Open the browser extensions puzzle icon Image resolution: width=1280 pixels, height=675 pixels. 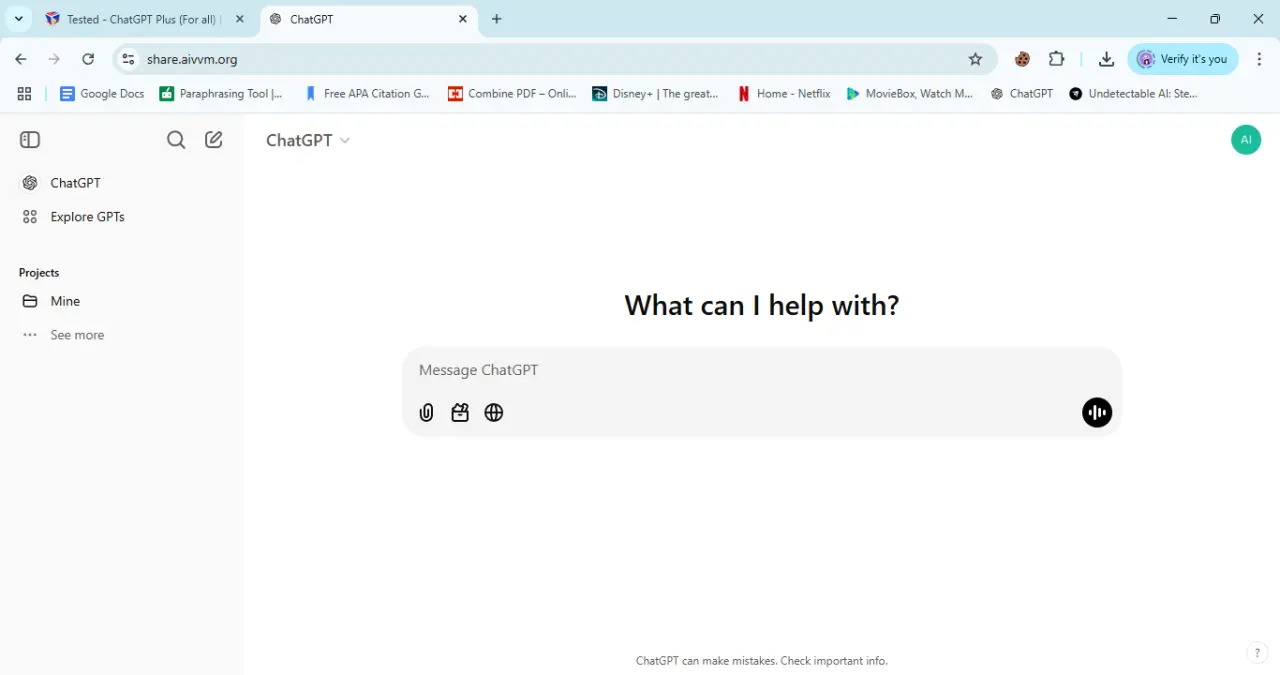click(x=1057, y=59)
